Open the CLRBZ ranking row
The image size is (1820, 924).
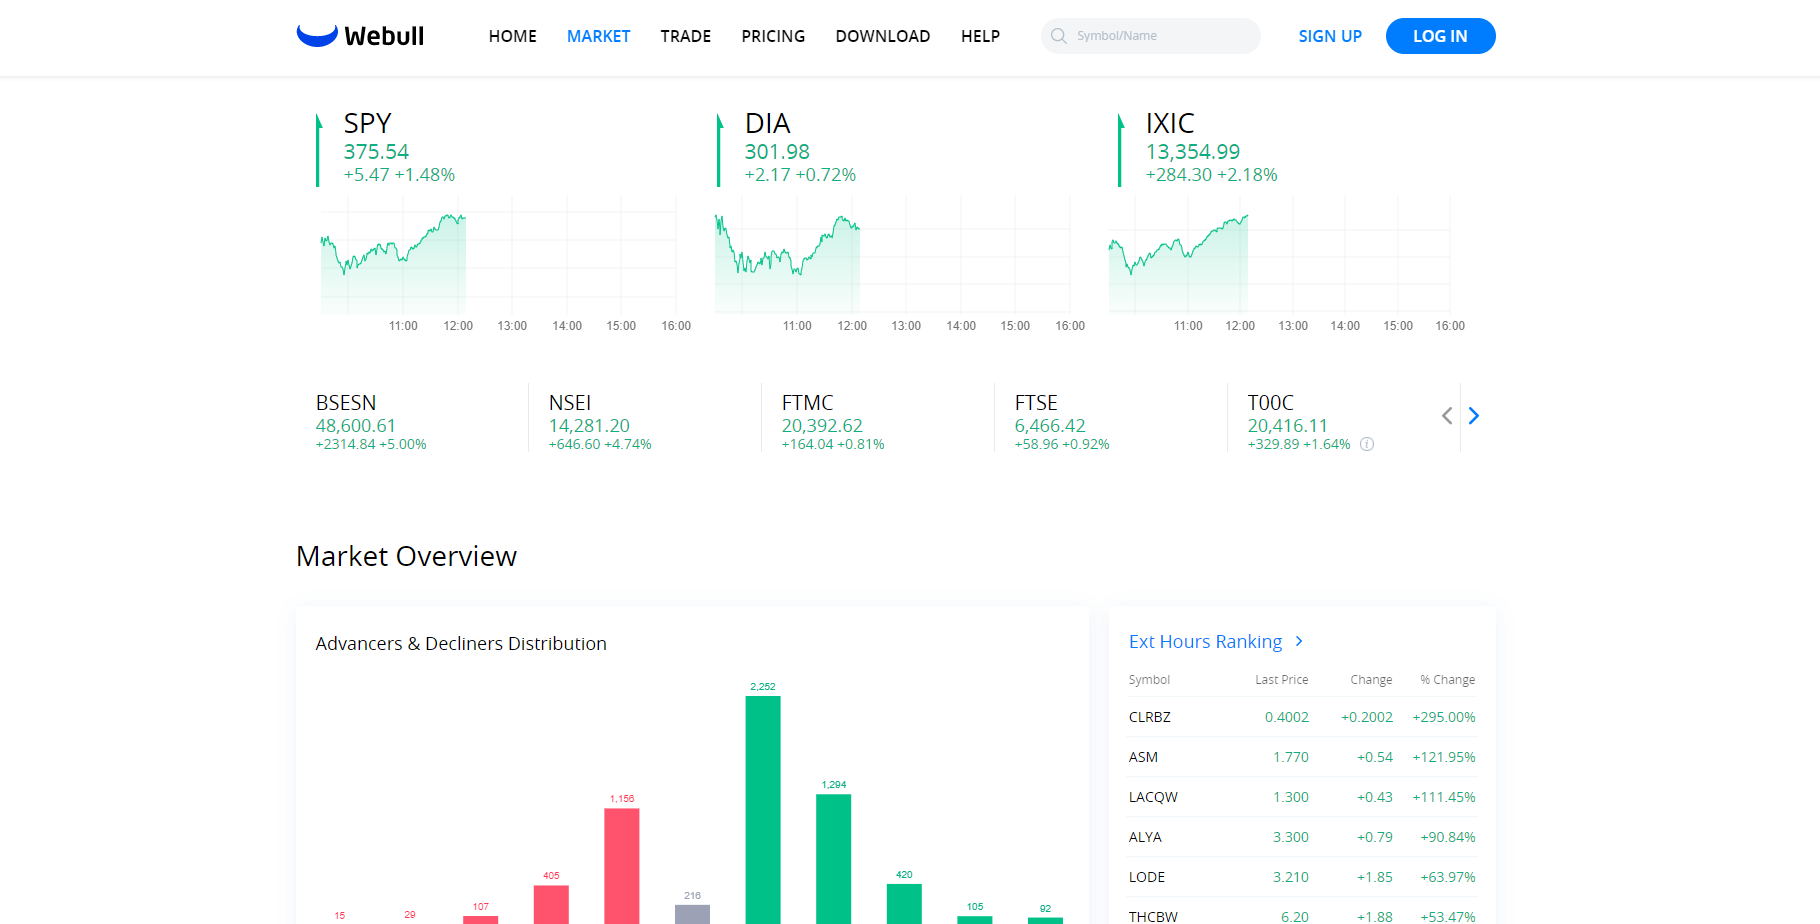tap(1302, 717)
